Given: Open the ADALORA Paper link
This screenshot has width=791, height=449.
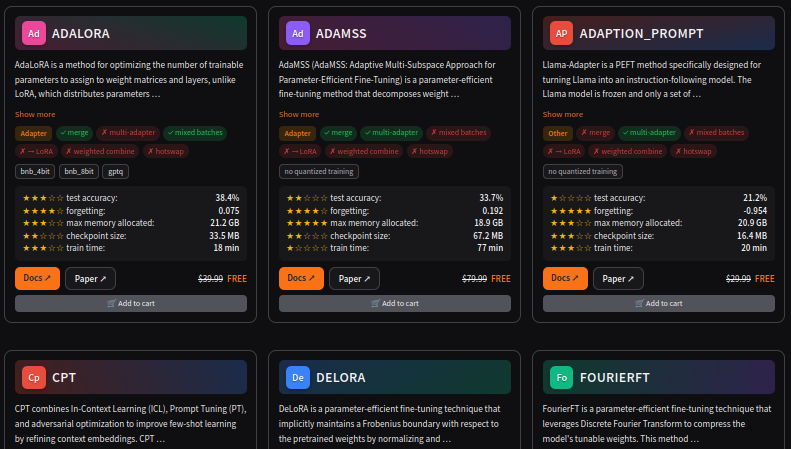Looking at the screenshot, I should [x=90, y=278].
